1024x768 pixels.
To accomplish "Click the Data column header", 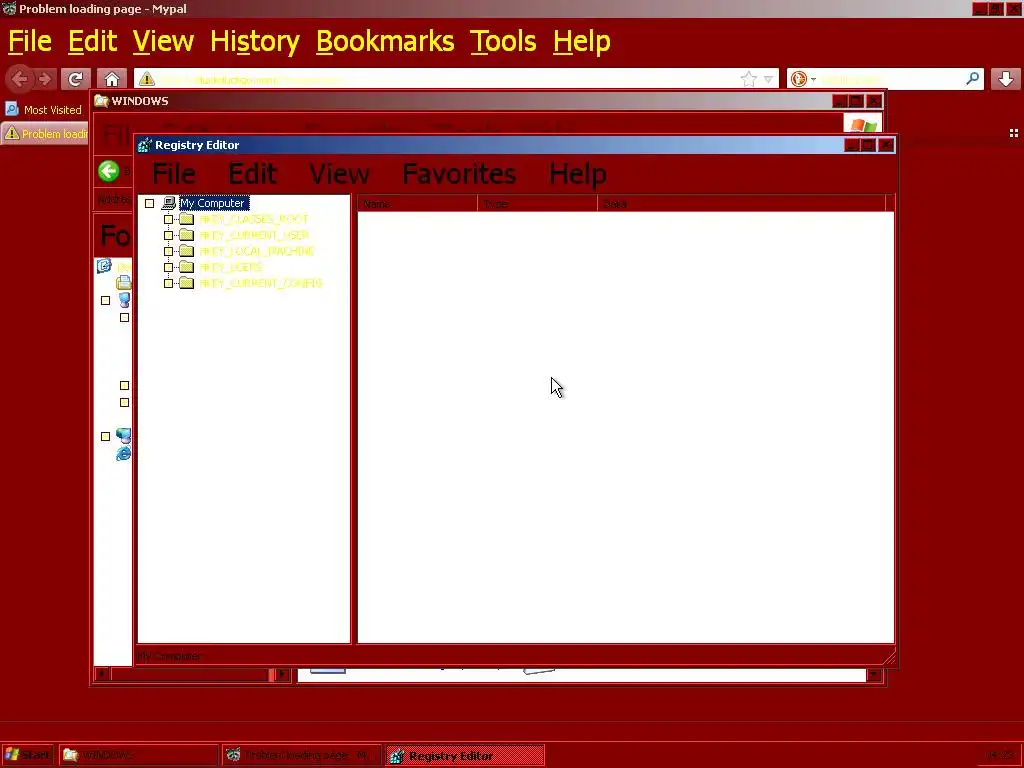I will click(x=741, y=204).
